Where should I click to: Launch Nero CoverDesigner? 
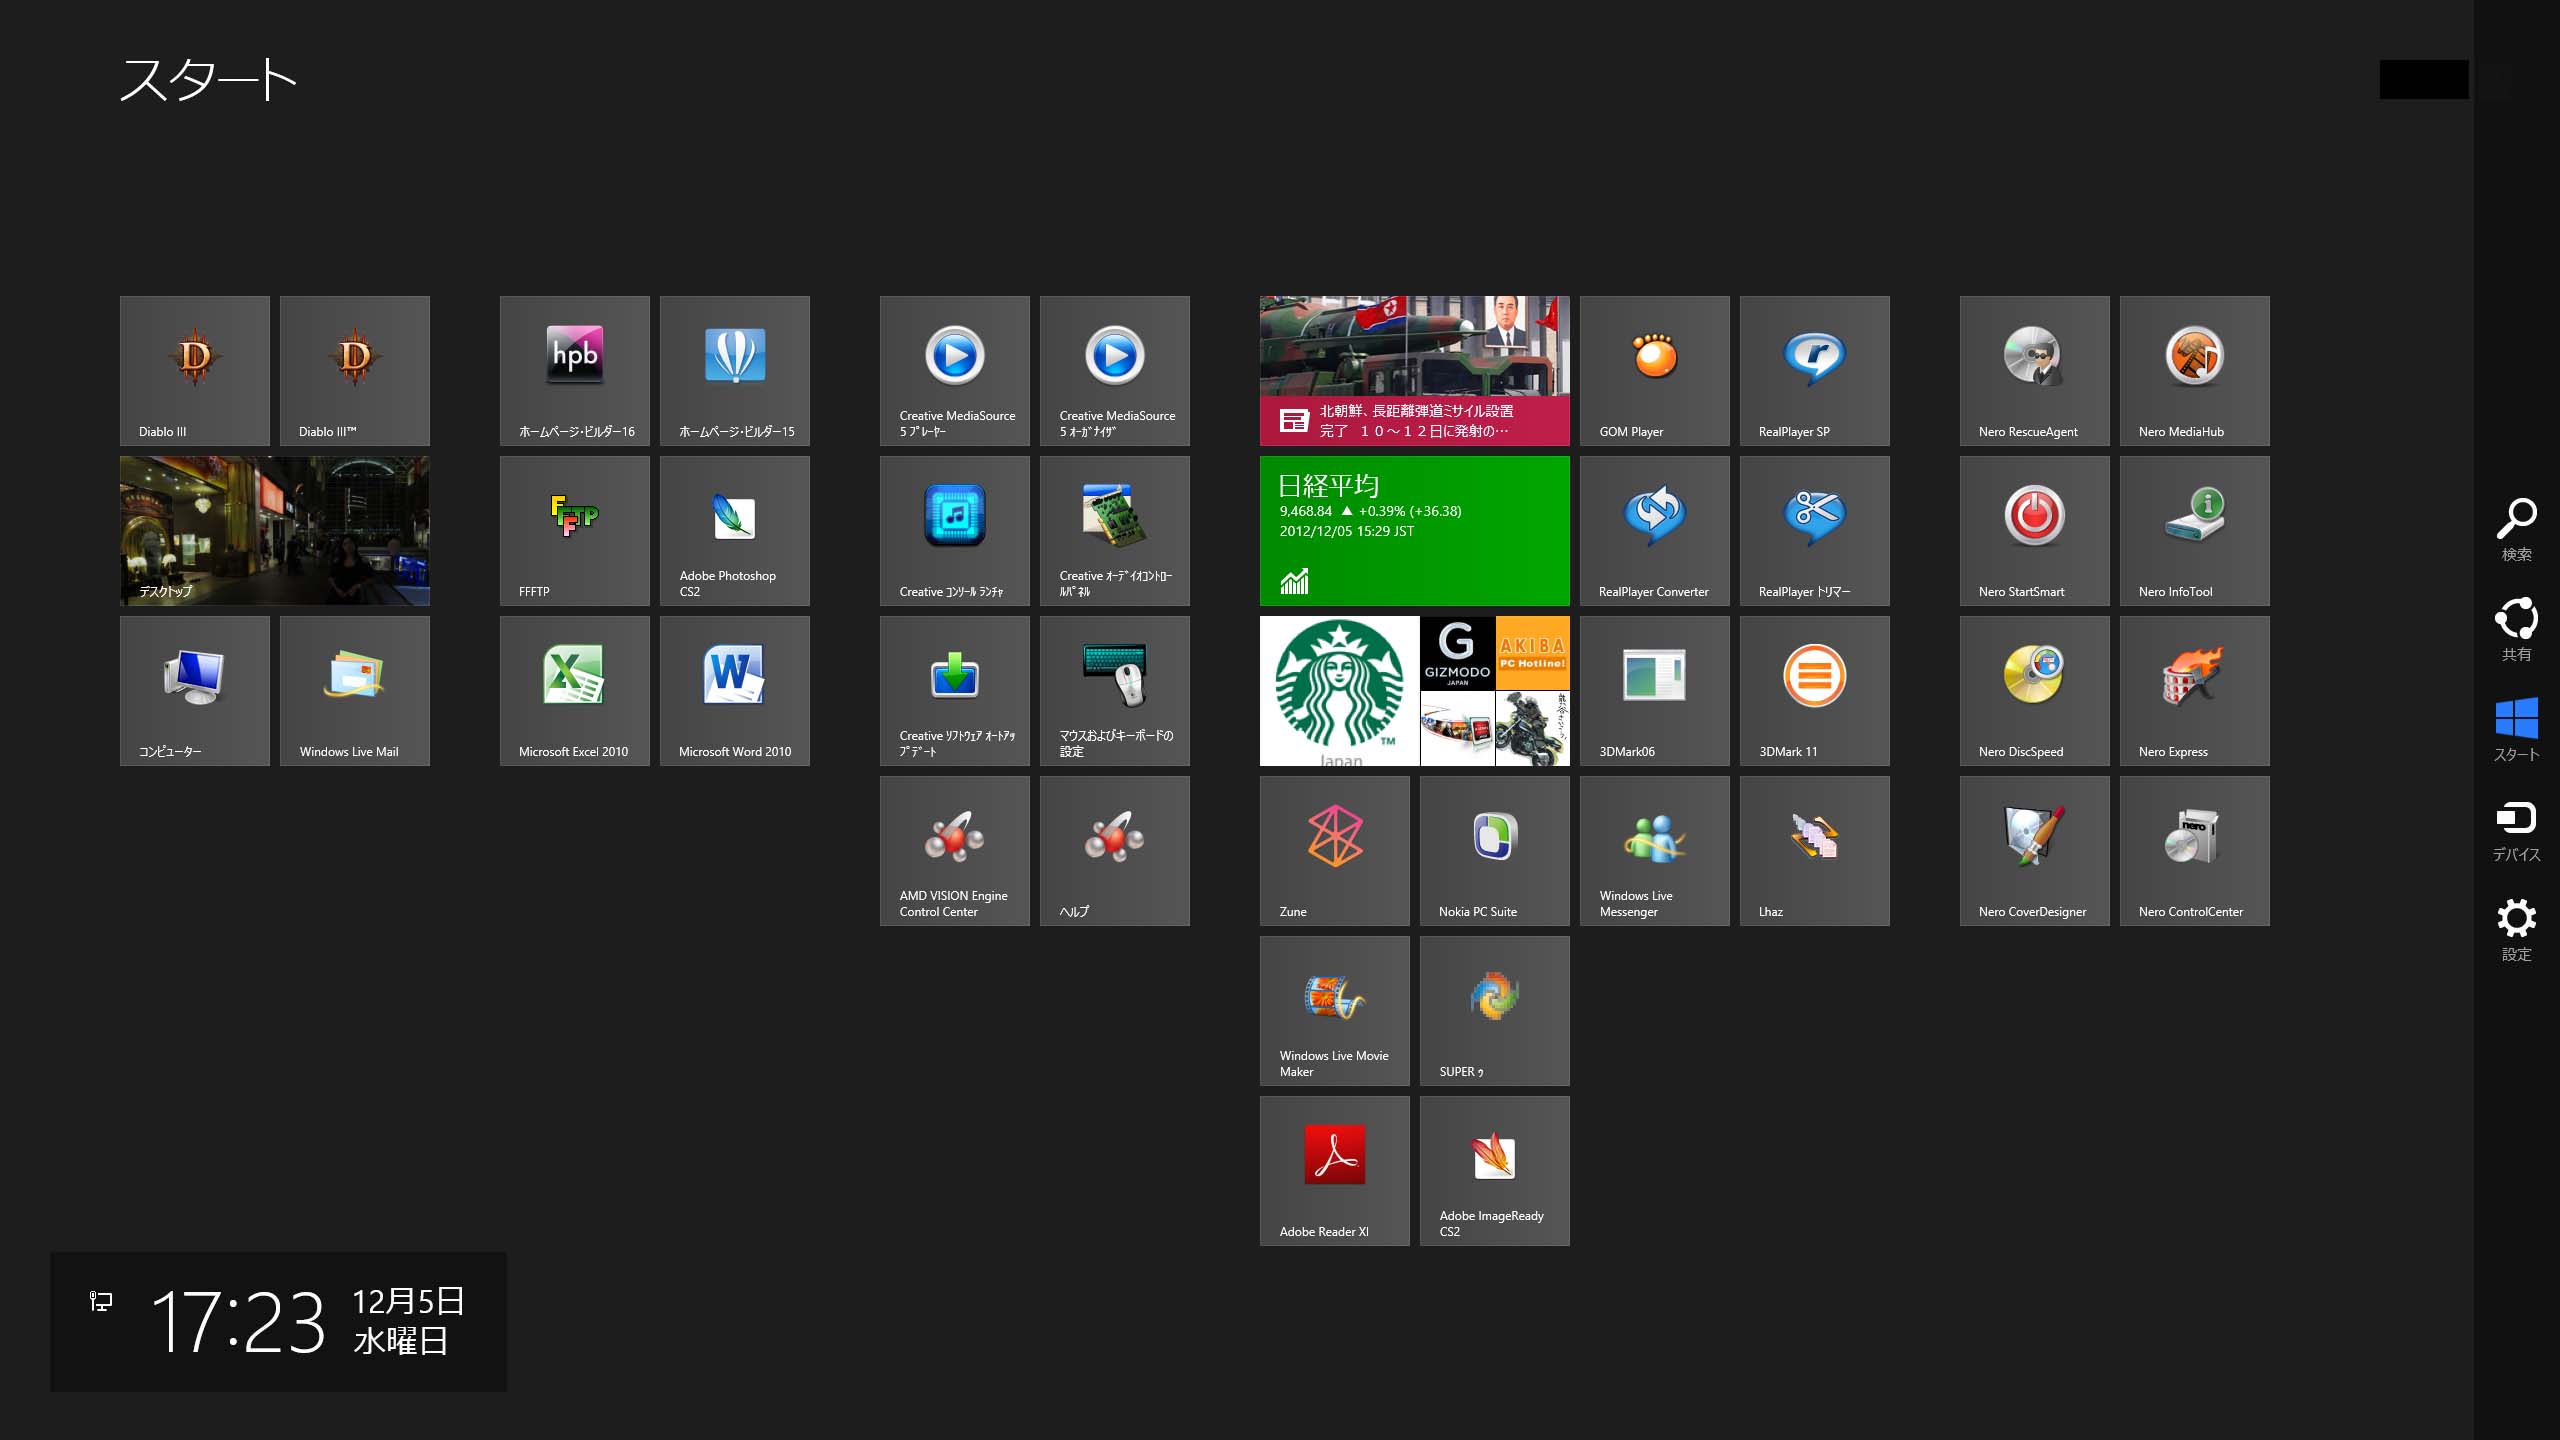point(2035,851)
